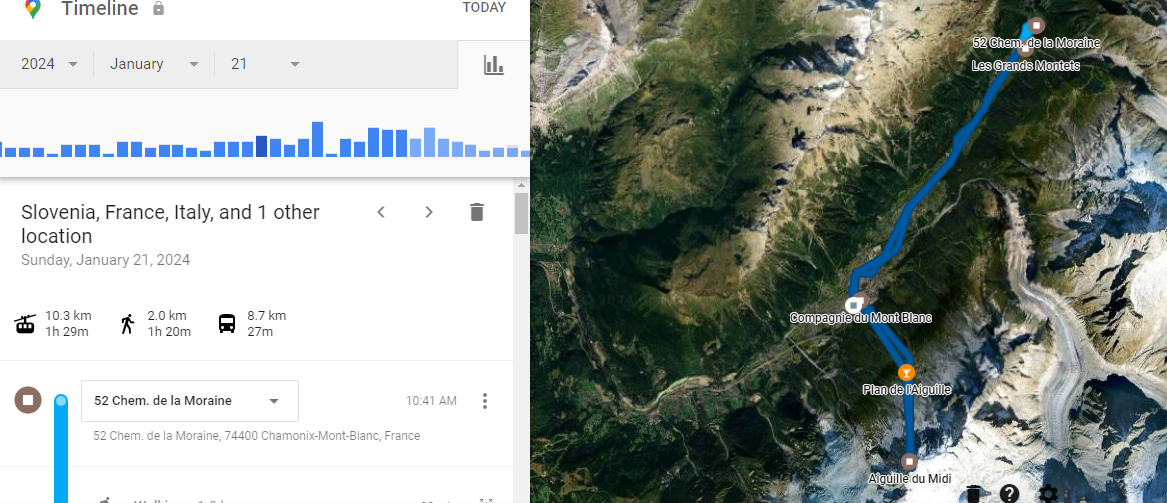
Task: Click the brown stop icon beside 52 Chem. de la Moraine
Action: 28,401
